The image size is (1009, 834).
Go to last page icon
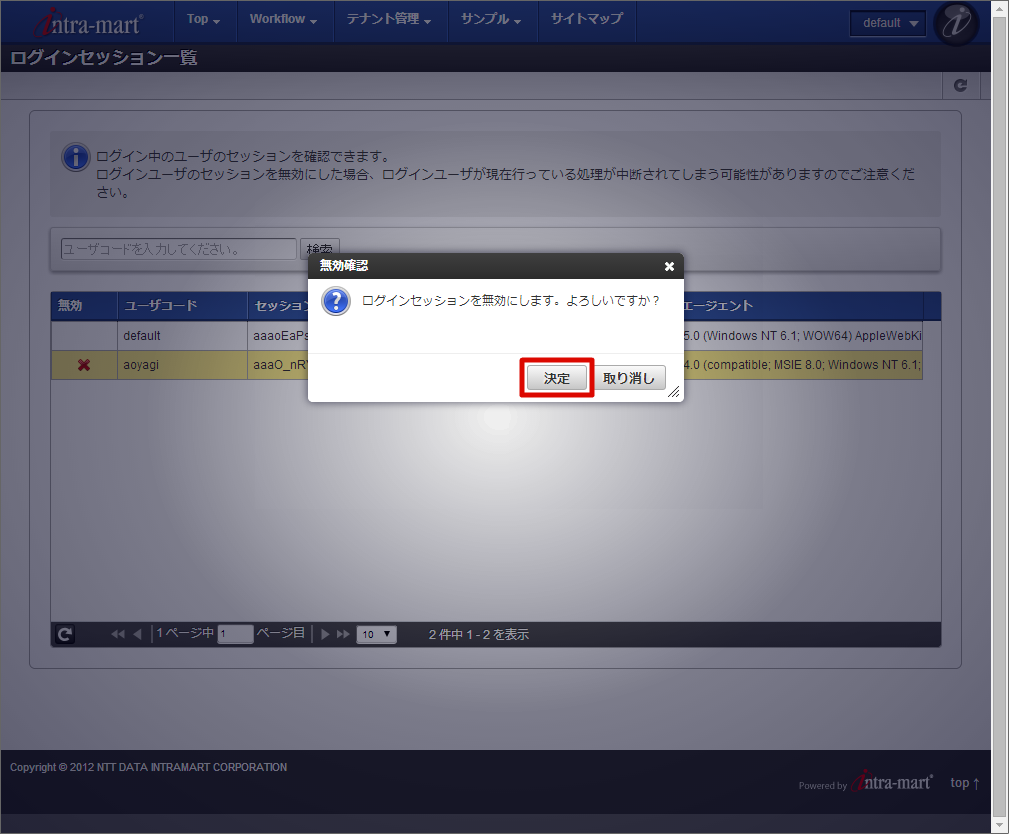click(344, 635)
